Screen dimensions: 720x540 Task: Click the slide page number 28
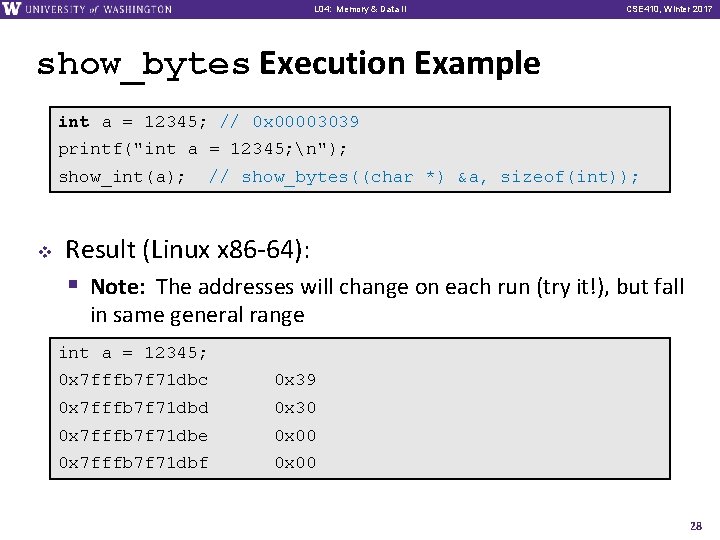[696, 526]
